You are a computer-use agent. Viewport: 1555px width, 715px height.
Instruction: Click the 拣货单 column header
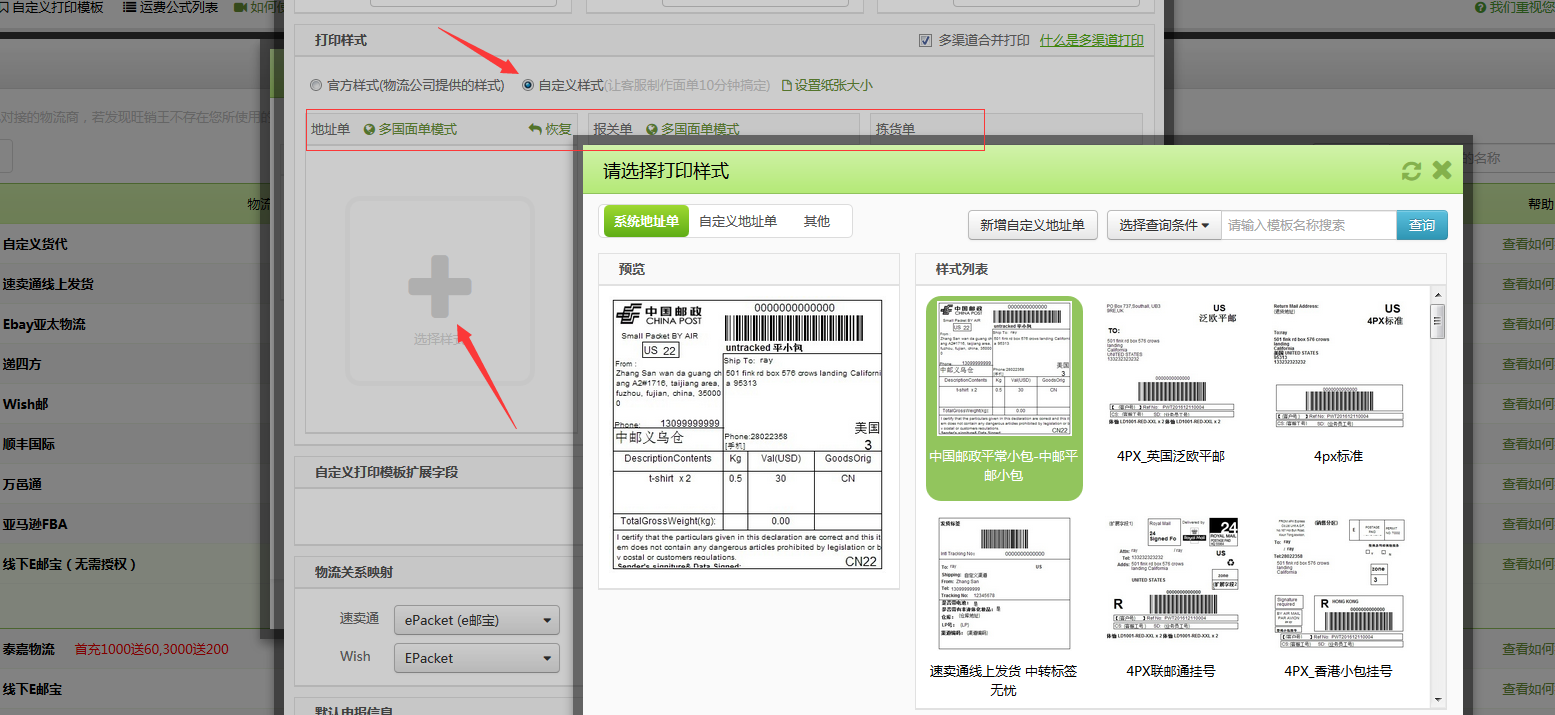(x=896, y=130)
